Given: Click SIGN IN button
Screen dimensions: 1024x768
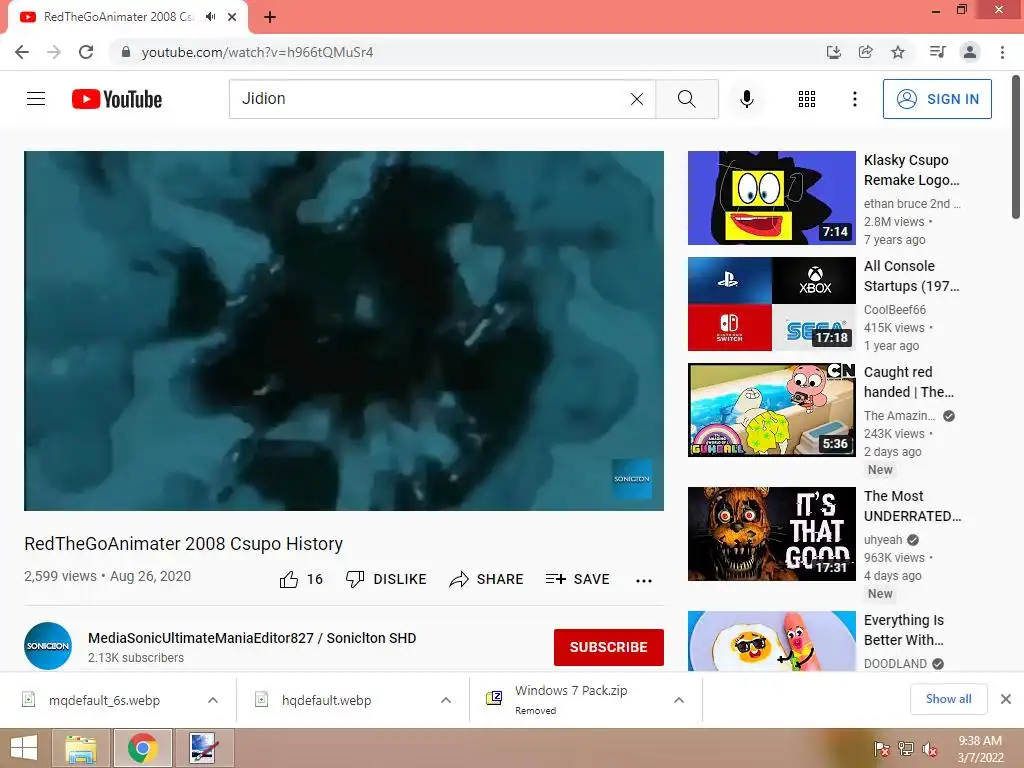Looking at the screenshot, I should [x=936, y=99].
